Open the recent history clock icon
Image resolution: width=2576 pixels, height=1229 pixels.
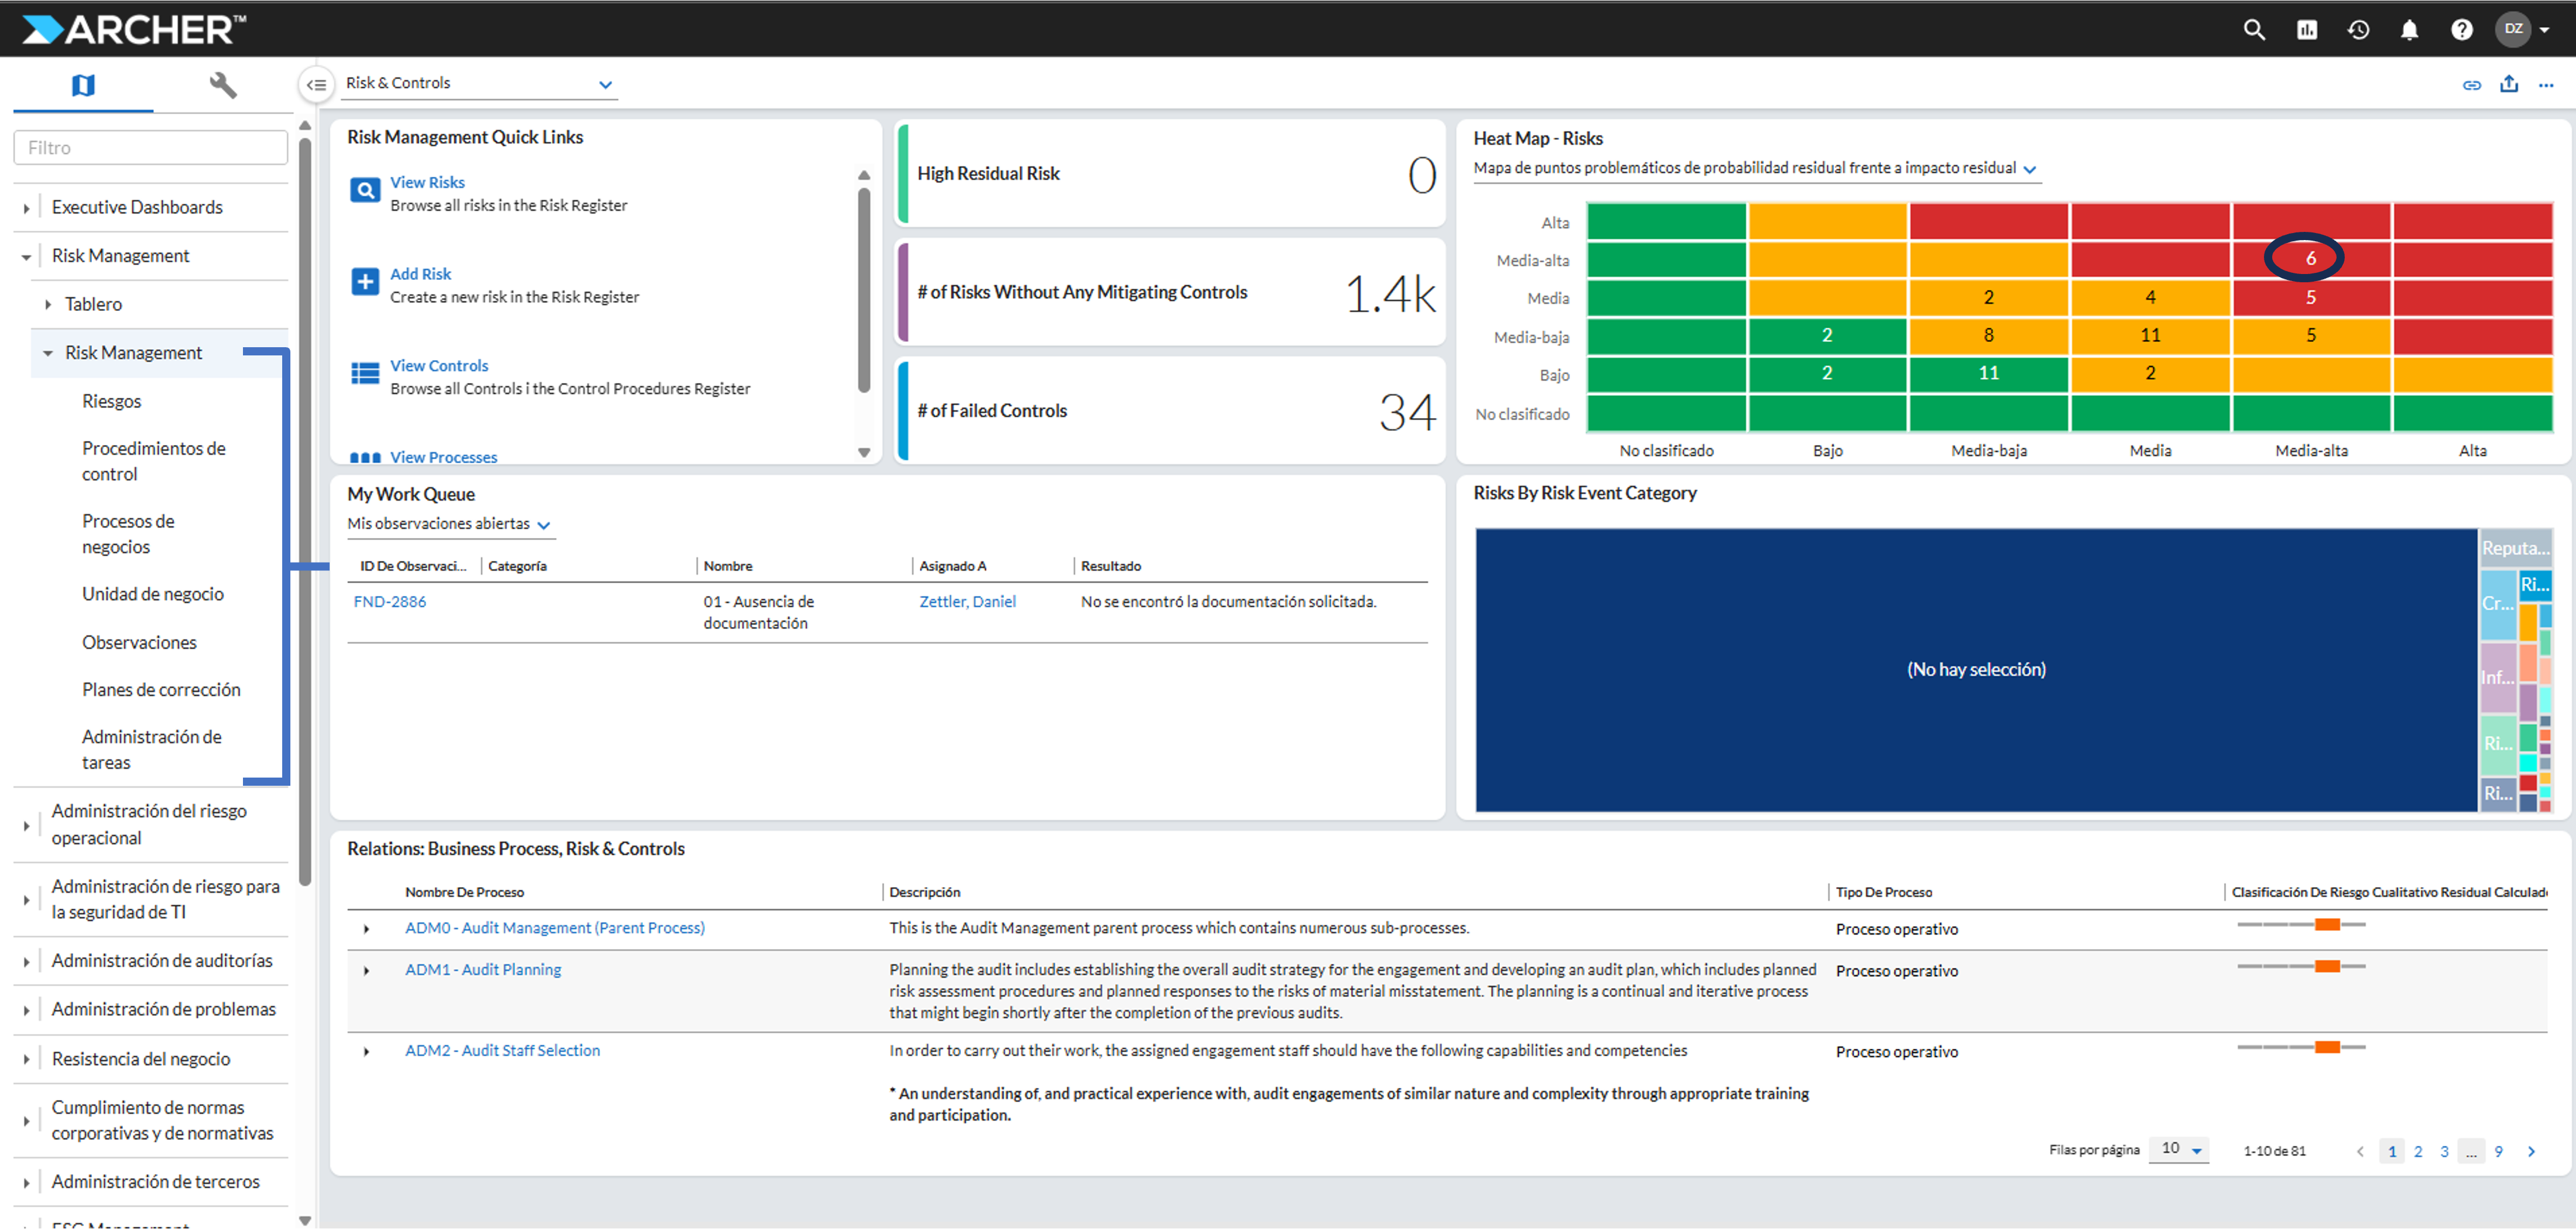pos(2358,29)
